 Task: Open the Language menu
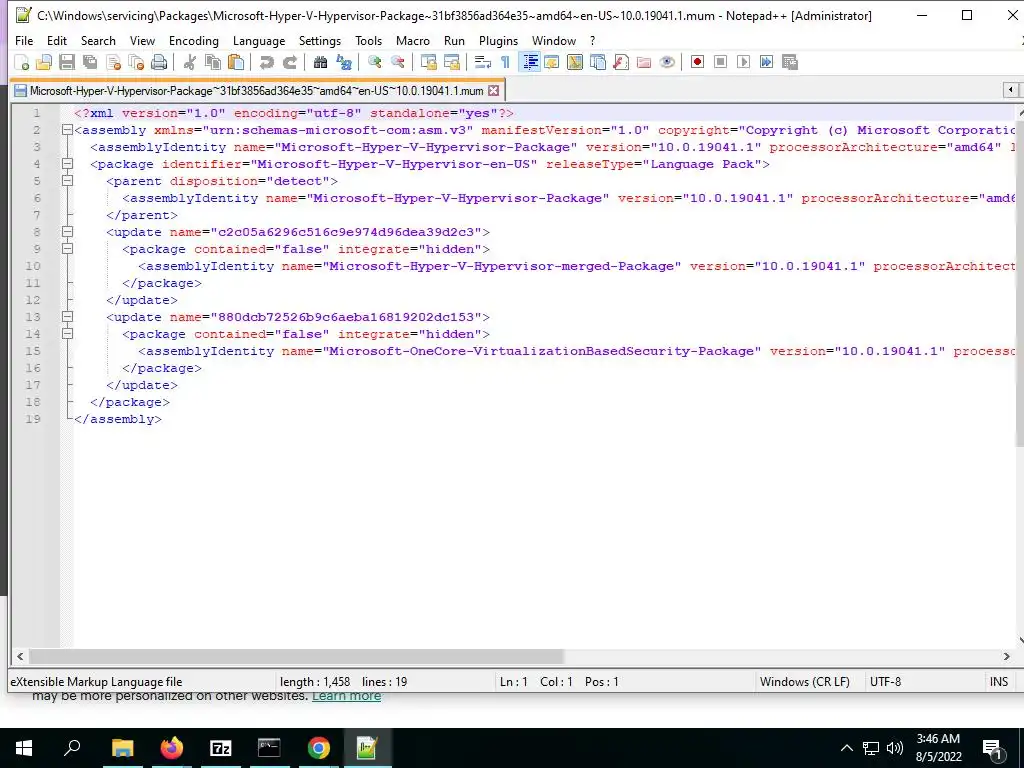[x=259, y=40]
